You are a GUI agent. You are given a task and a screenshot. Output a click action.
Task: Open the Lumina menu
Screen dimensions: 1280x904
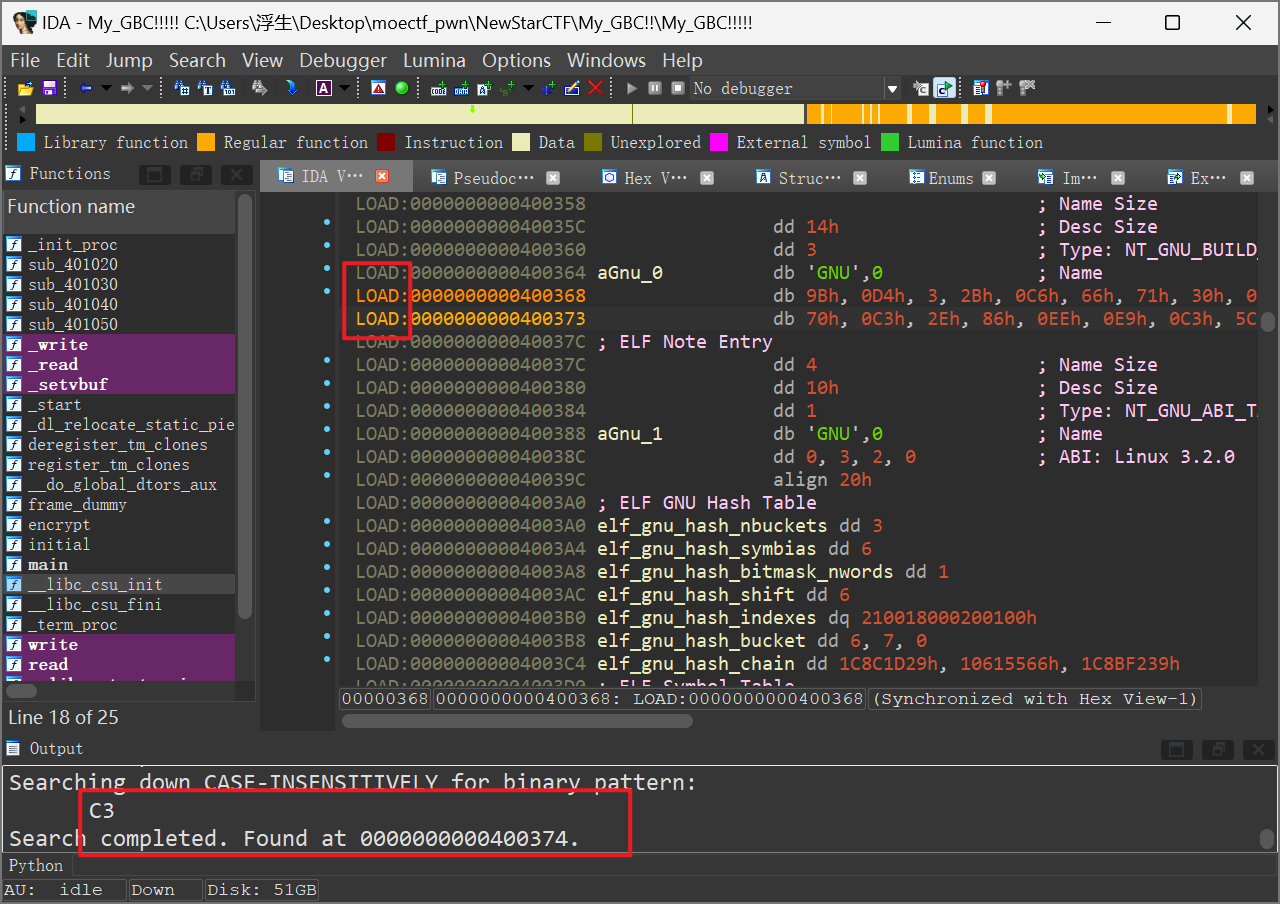pyautogui.click(x=434, y=60)
